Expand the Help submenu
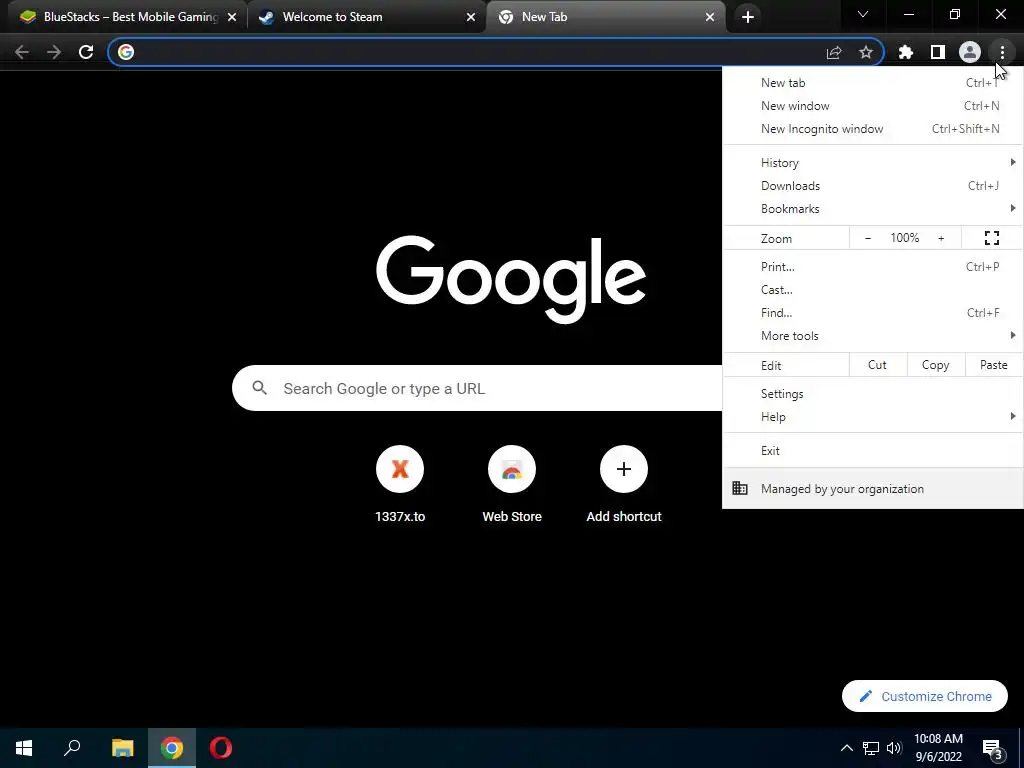The image size is (1024, 768). (872, 417)
